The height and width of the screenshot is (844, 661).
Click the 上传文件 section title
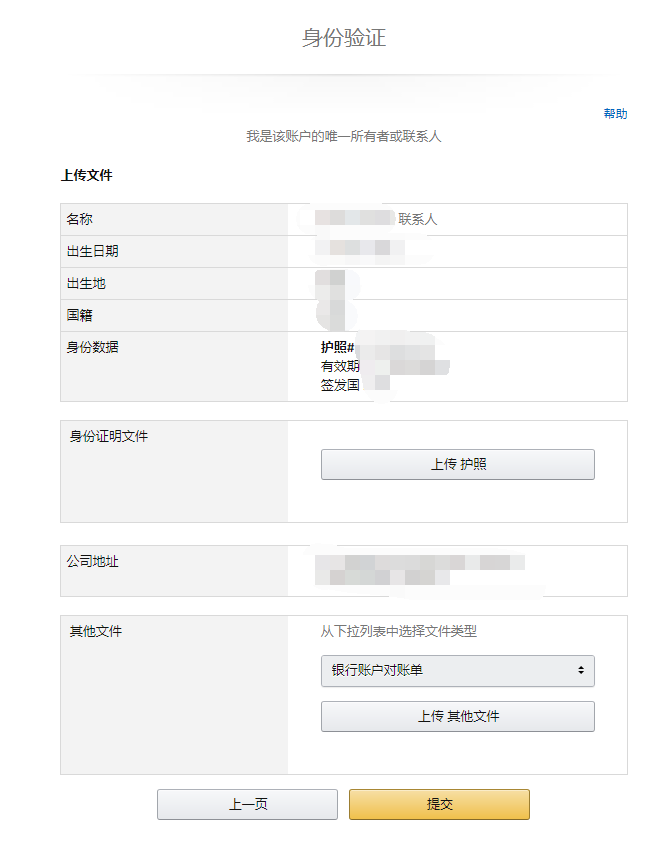(x=87, y=176)
